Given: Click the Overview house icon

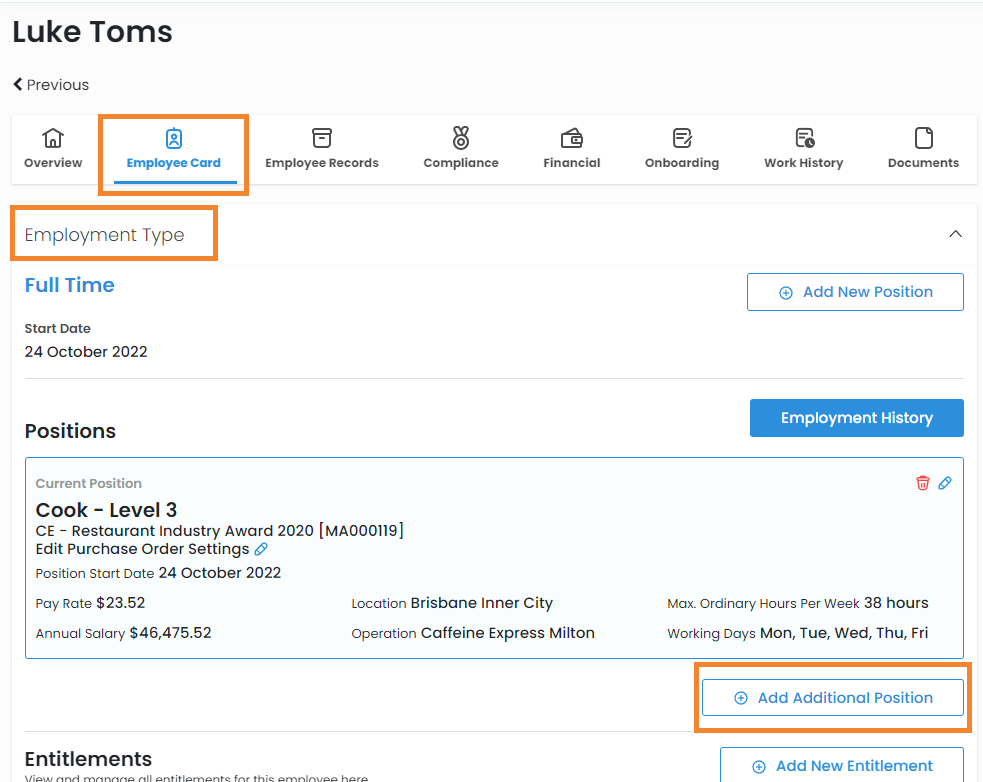Looking at the screenshot, I should click(53, 138).
